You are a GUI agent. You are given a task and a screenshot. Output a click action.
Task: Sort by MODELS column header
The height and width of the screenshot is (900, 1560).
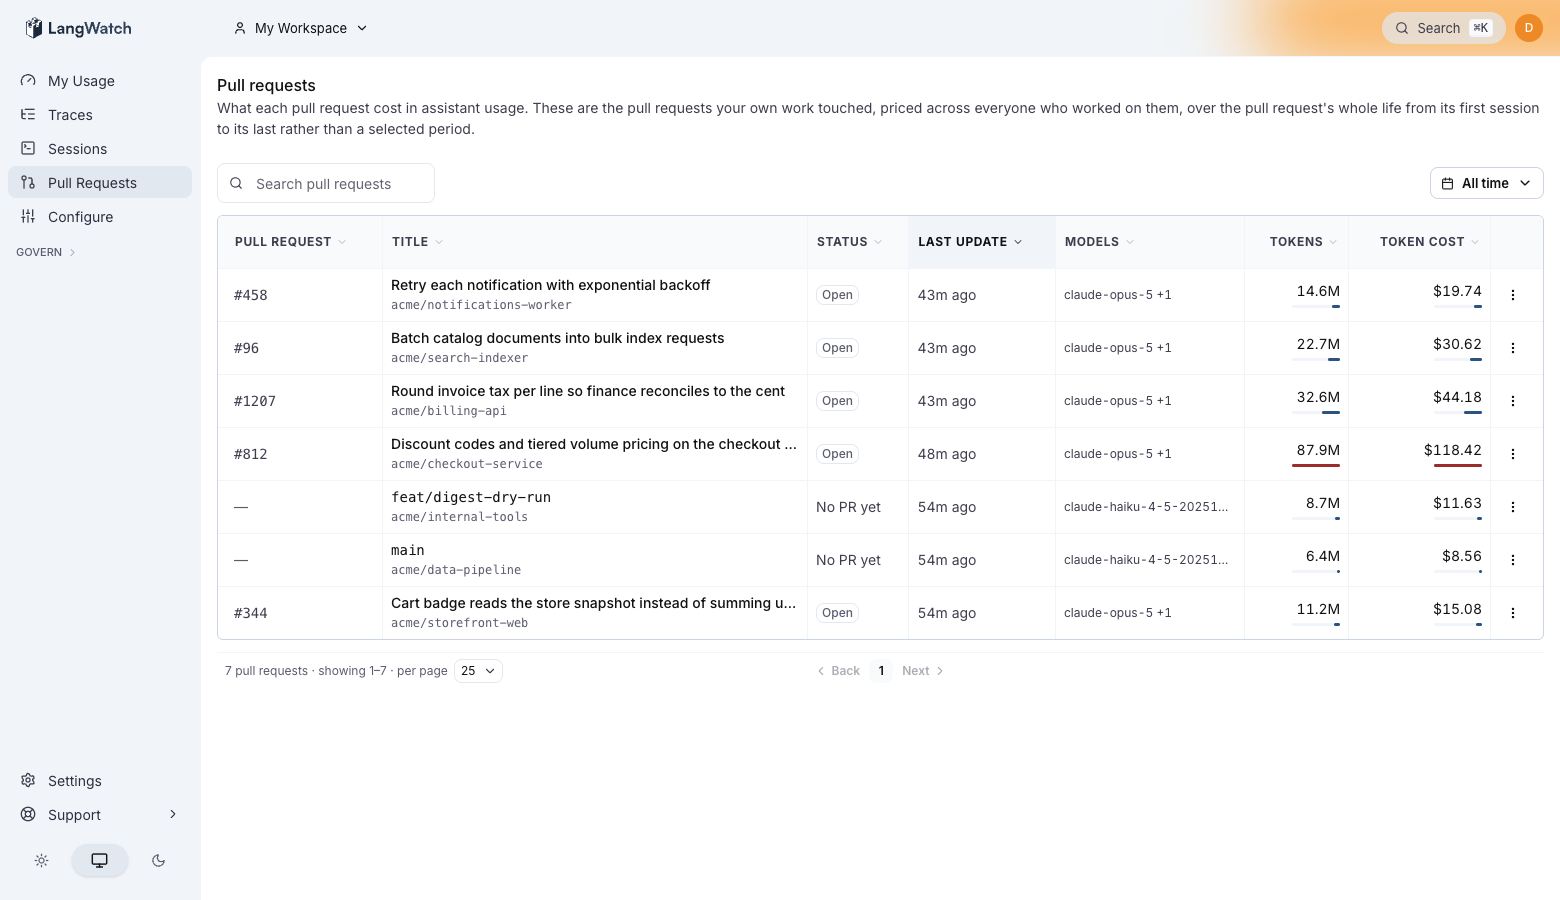pos(1099,242)
